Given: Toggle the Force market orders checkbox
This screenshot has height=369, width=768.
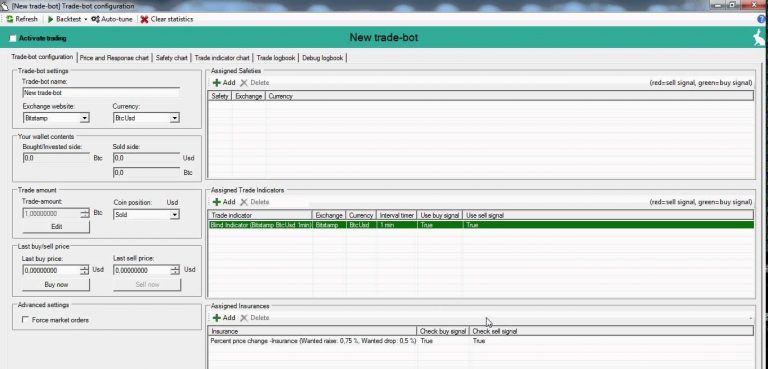Looking at the screenshot, I should pos(25,320).
